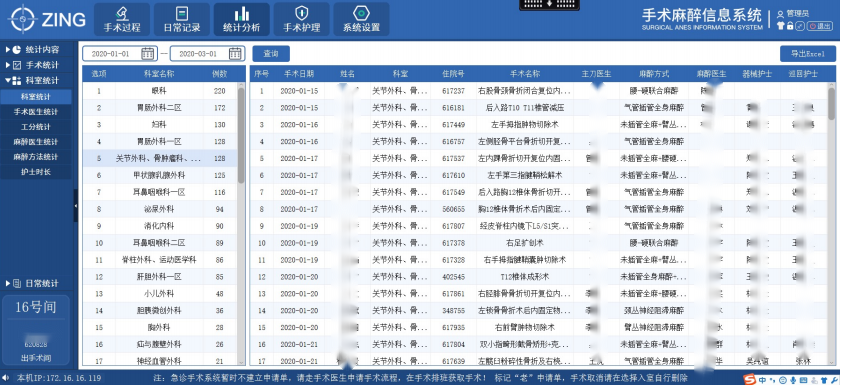This screenshot has height=385, width=842.
Task: Click the 主刀医生 column header
Action: click(x=597, y=74)
